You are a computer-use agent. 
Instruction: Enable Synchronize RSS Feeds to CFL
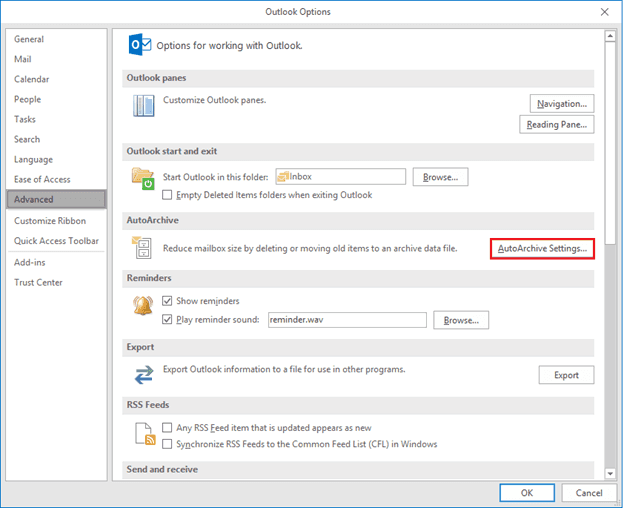[167, 444]
